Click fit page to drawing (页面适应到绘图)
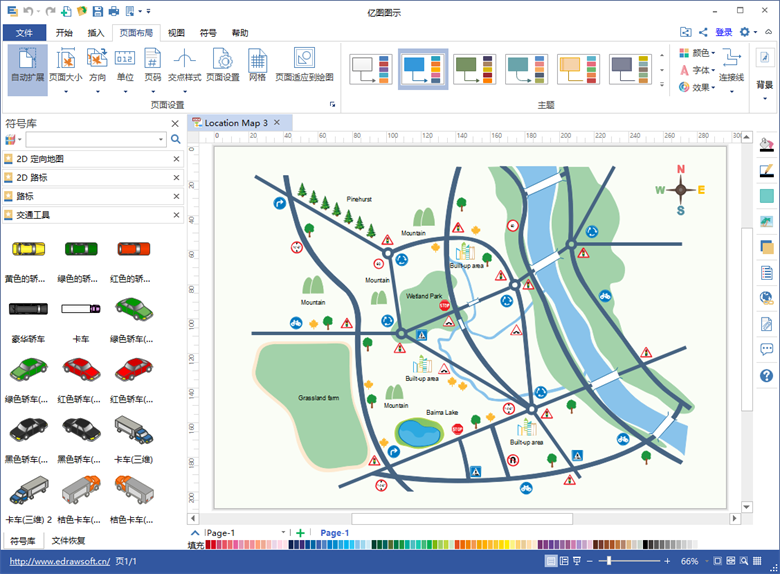The width and height of the screenshot is (780, 574). coord(304,65)
